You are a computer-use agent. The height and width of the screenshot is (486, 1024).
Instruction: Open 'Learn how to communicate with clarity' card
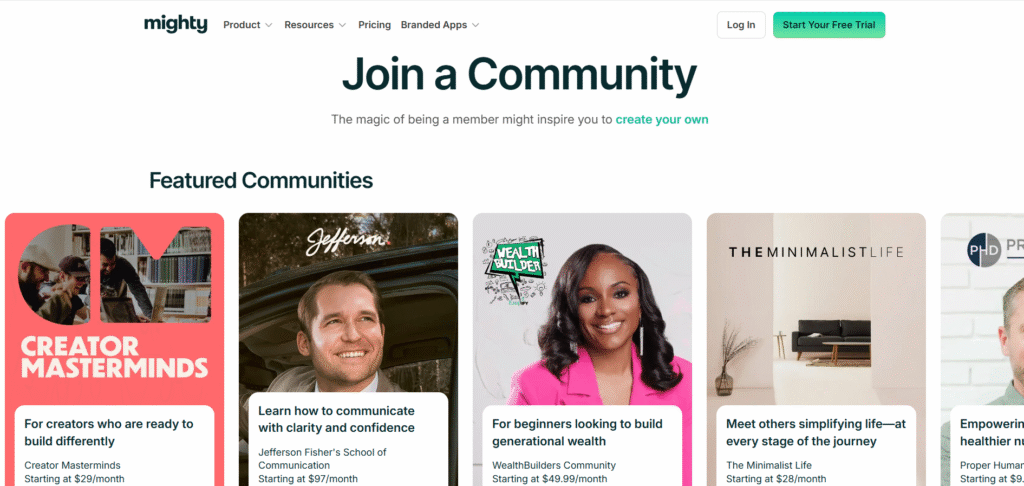336,419
